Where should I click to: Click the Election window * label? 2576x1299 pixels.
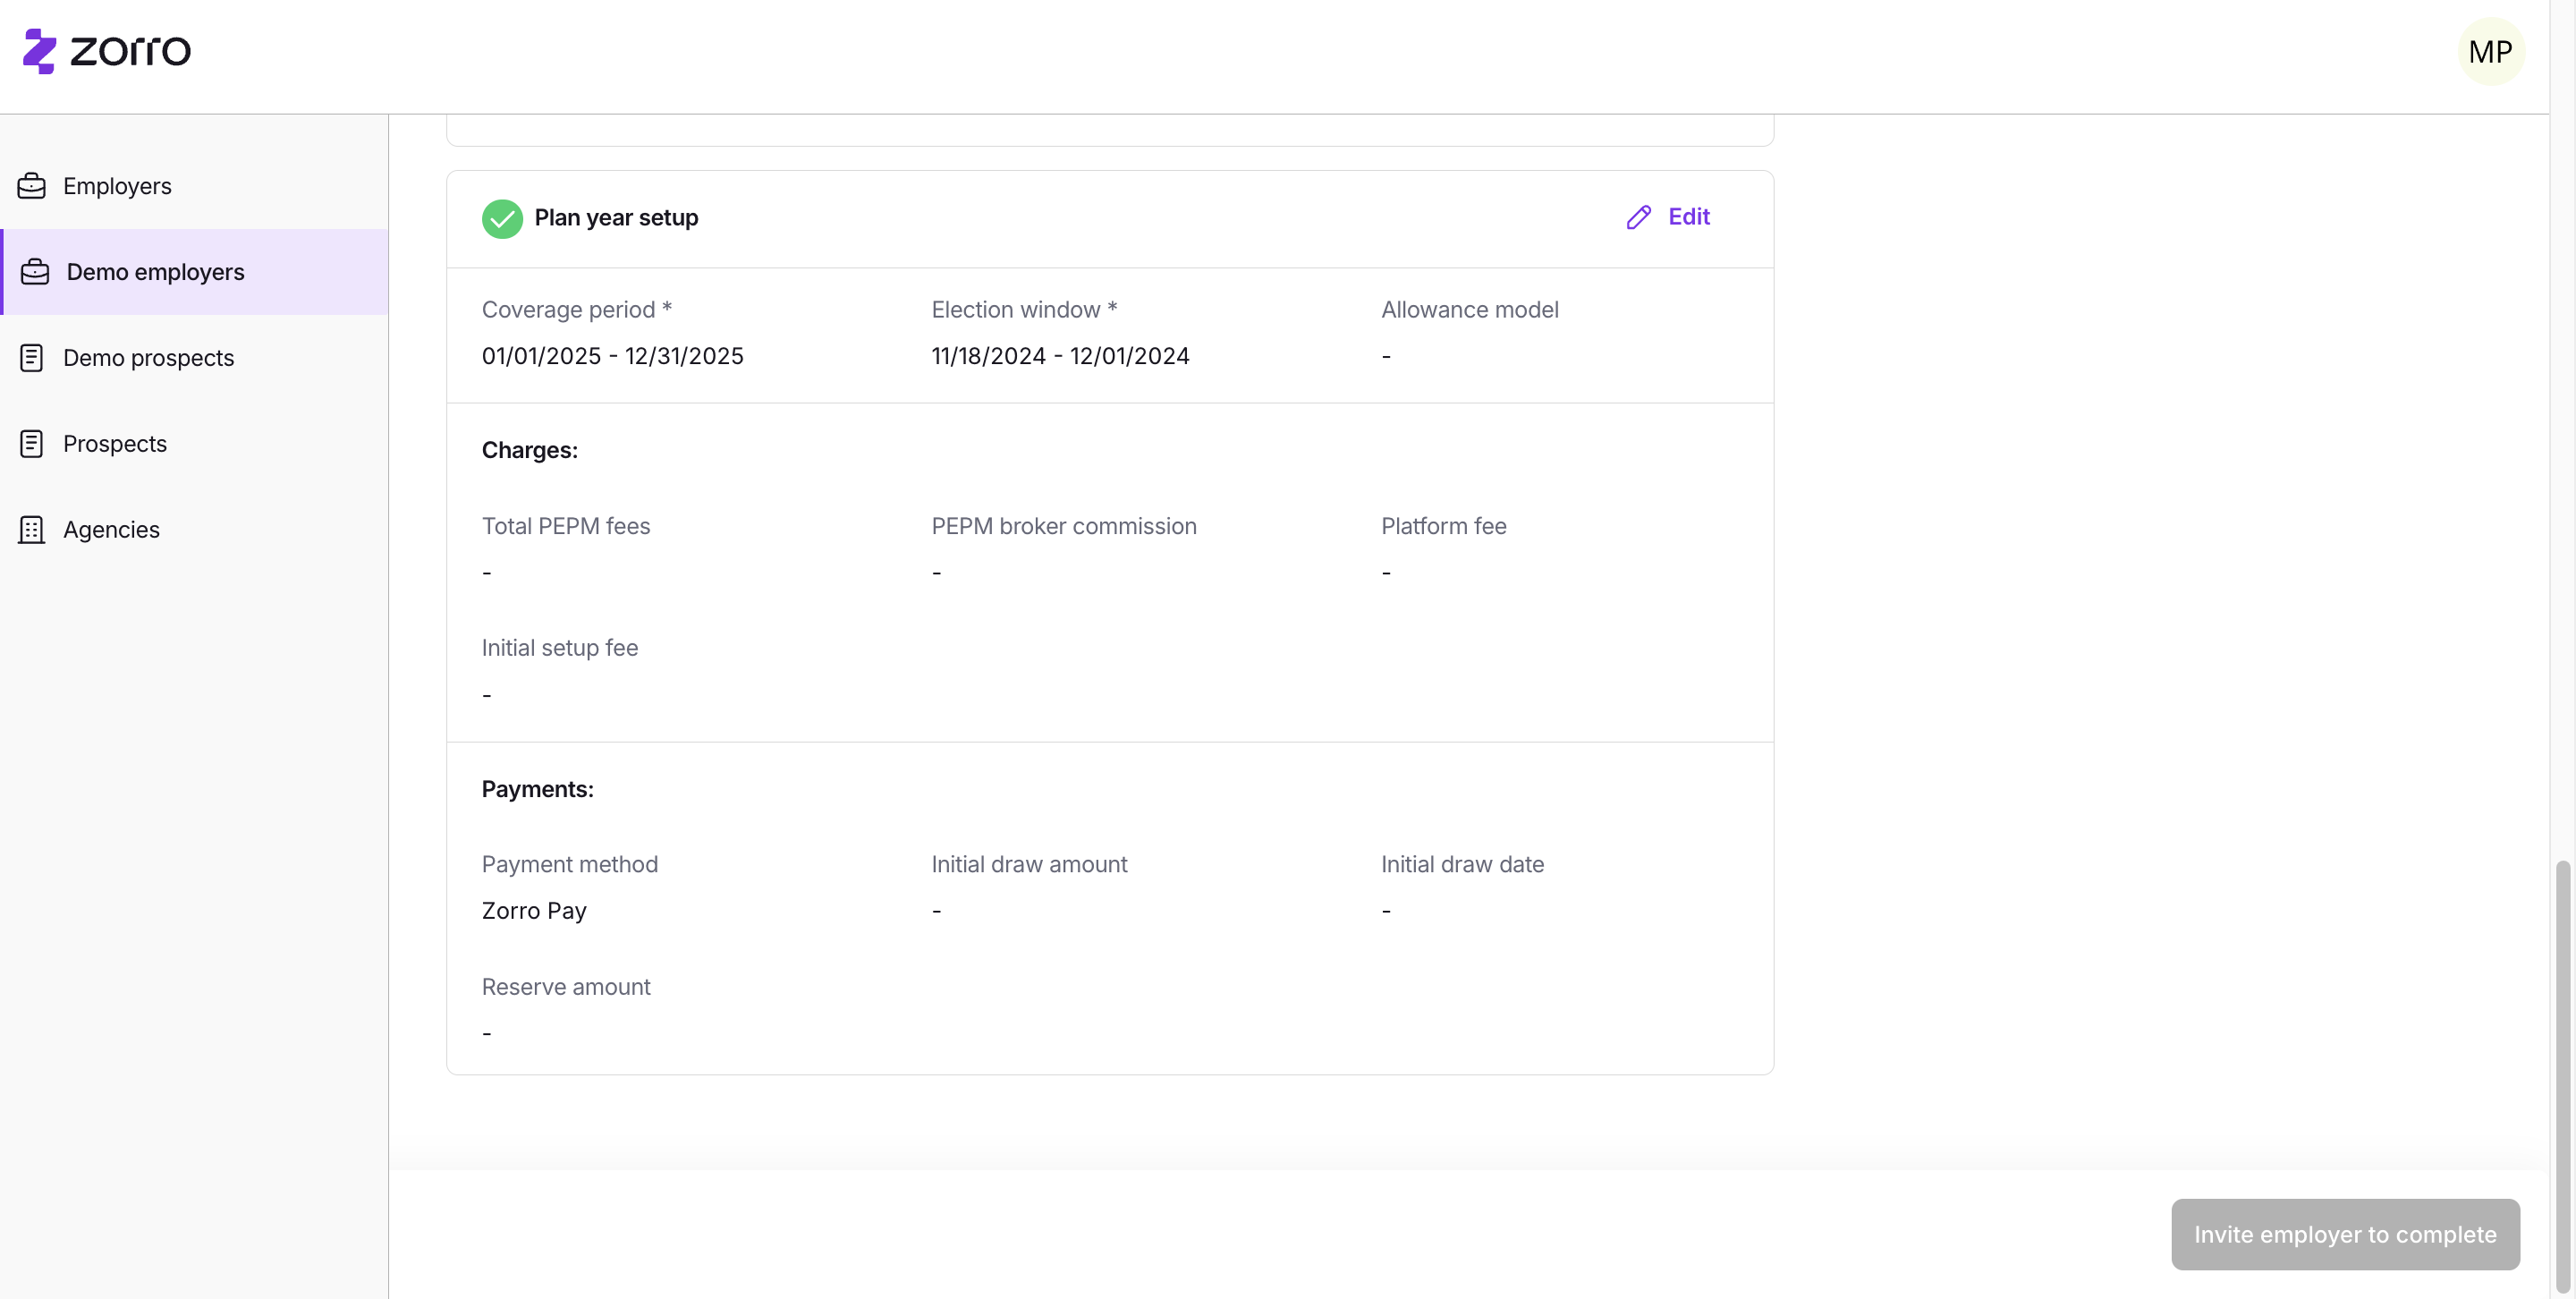[x=1024, y=310]
